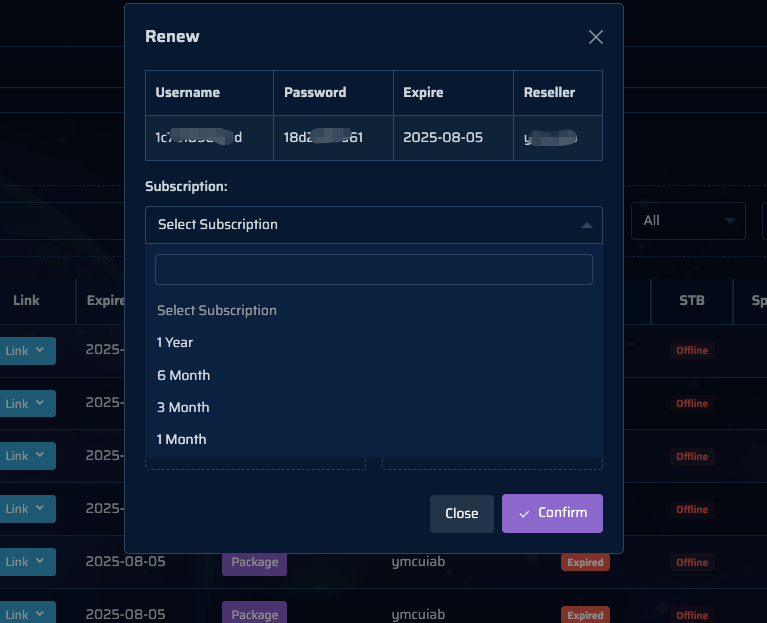Click the STB column header in background table
The height and width of the screenshot is (623, 767).
[x=692, y=300]
